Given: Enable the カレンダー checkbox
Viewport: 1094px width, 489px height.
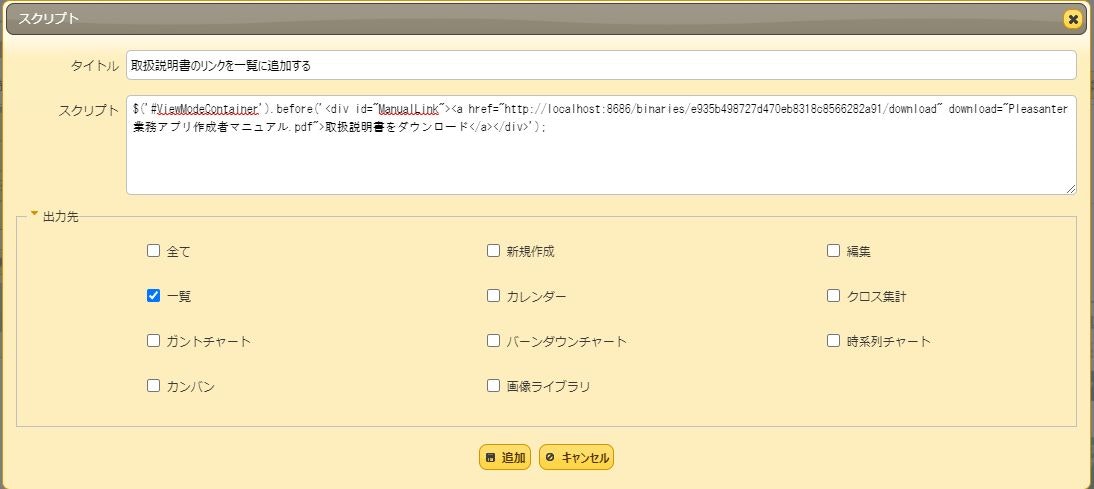Looking at the screenshot, I should (493, 296).
